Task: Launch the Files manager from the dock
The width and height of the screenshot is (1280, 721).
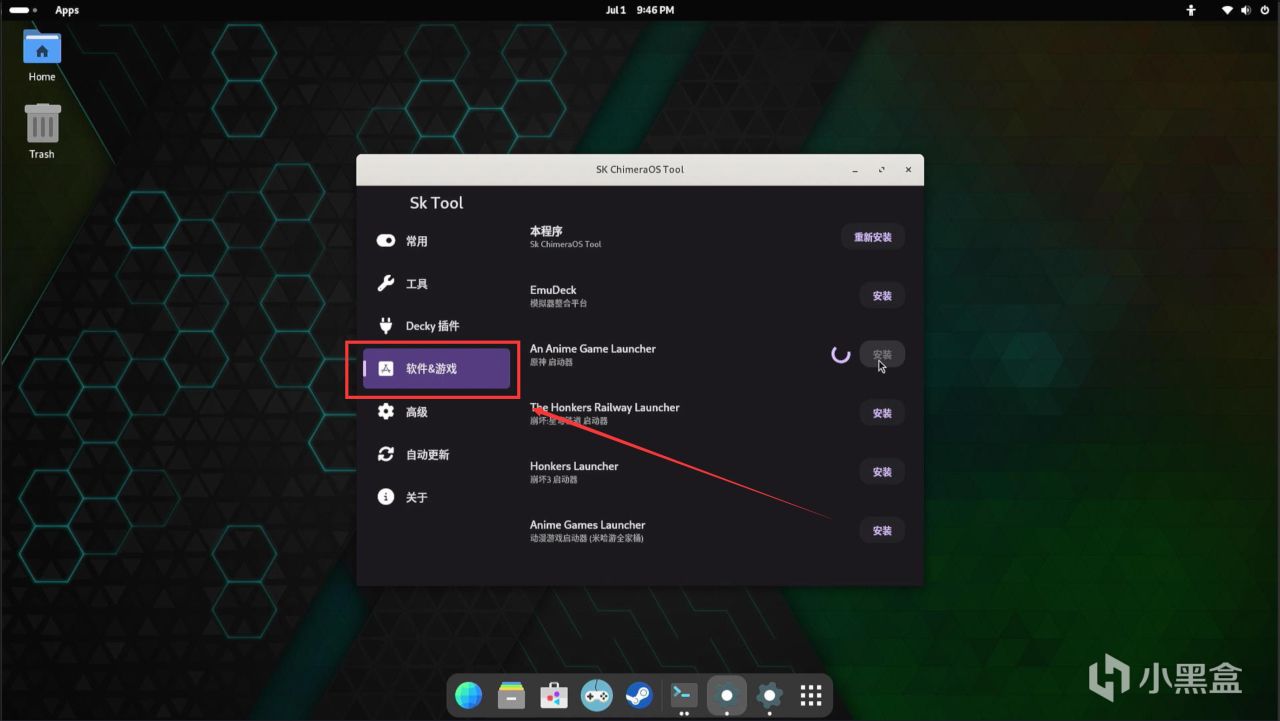Action: click(512, 695)
